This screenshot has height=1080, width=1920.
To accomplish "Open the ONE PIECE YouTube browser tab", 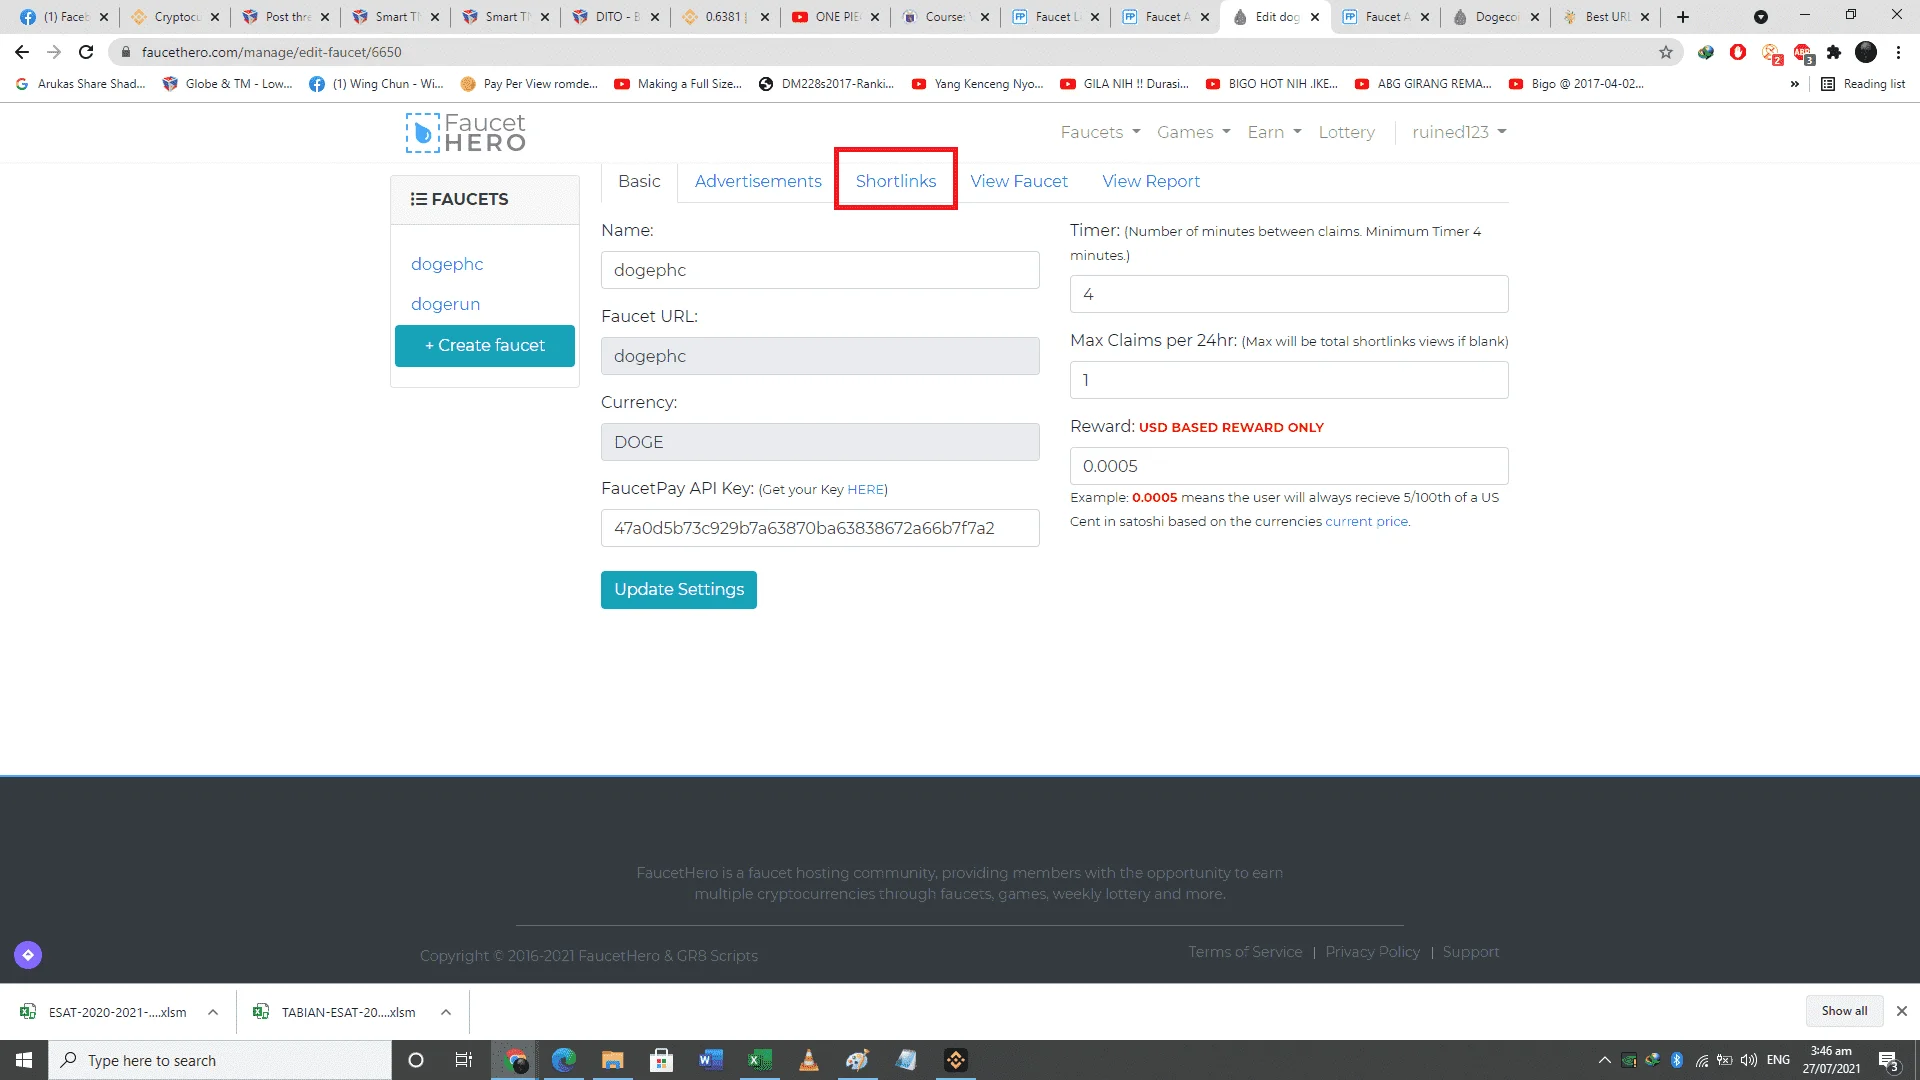I will (x=835, y=17).
